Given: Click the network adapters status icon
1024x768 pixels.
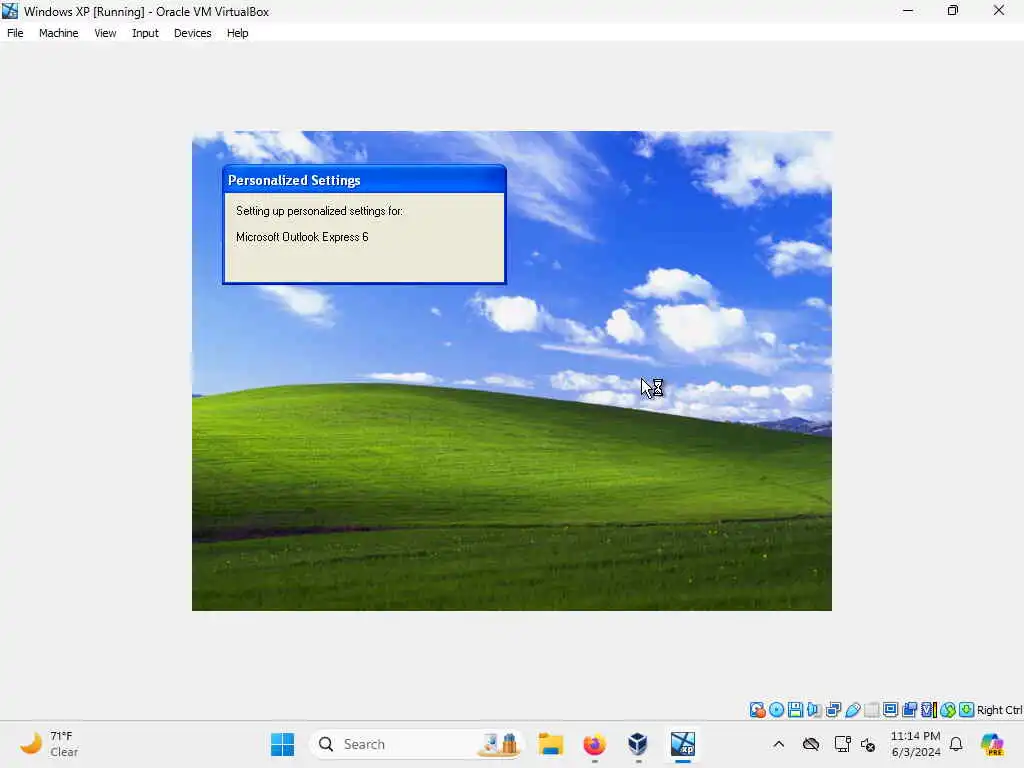Looking at the screenshot, I should [833, 710].
